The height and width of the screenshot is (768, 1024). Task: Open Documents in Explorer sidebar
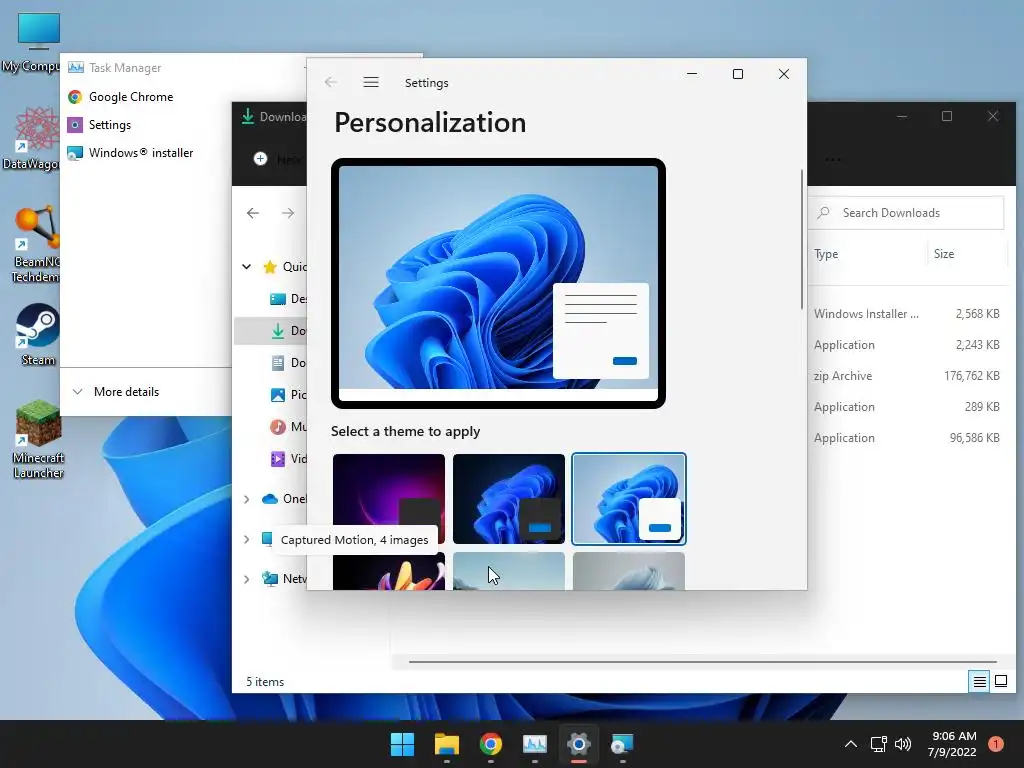287,362
